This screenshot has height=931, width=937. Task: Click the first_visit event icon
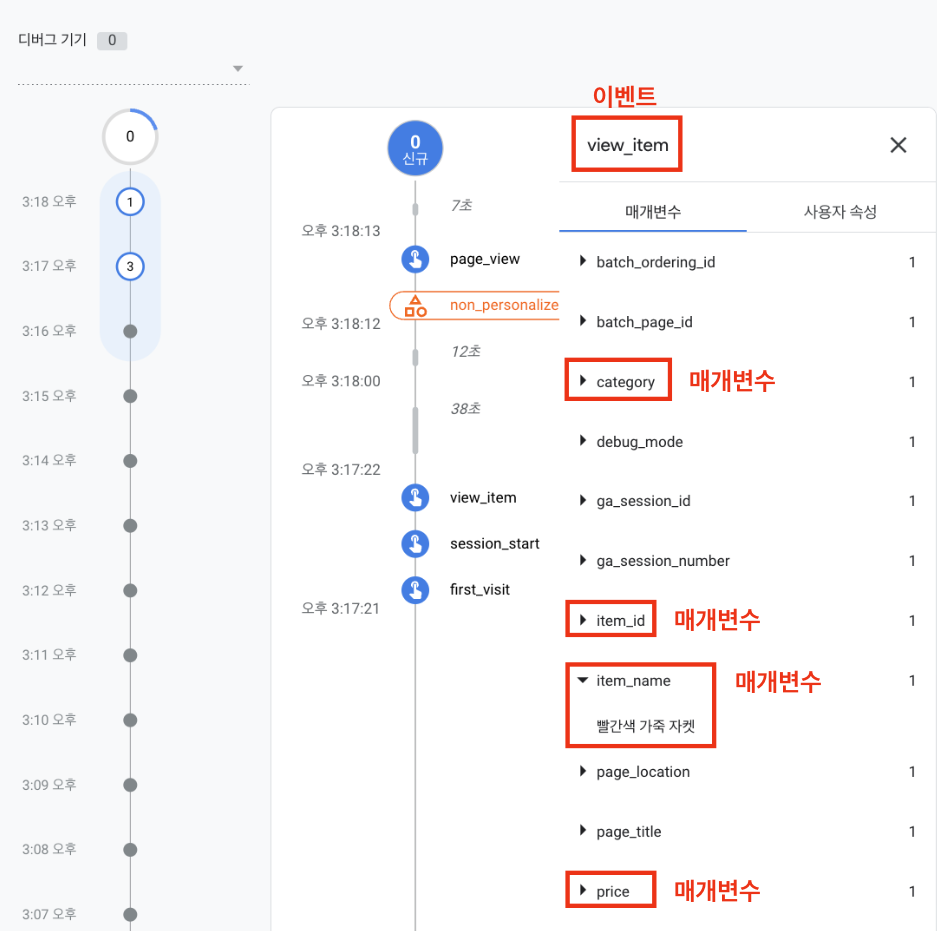point(415,590)
